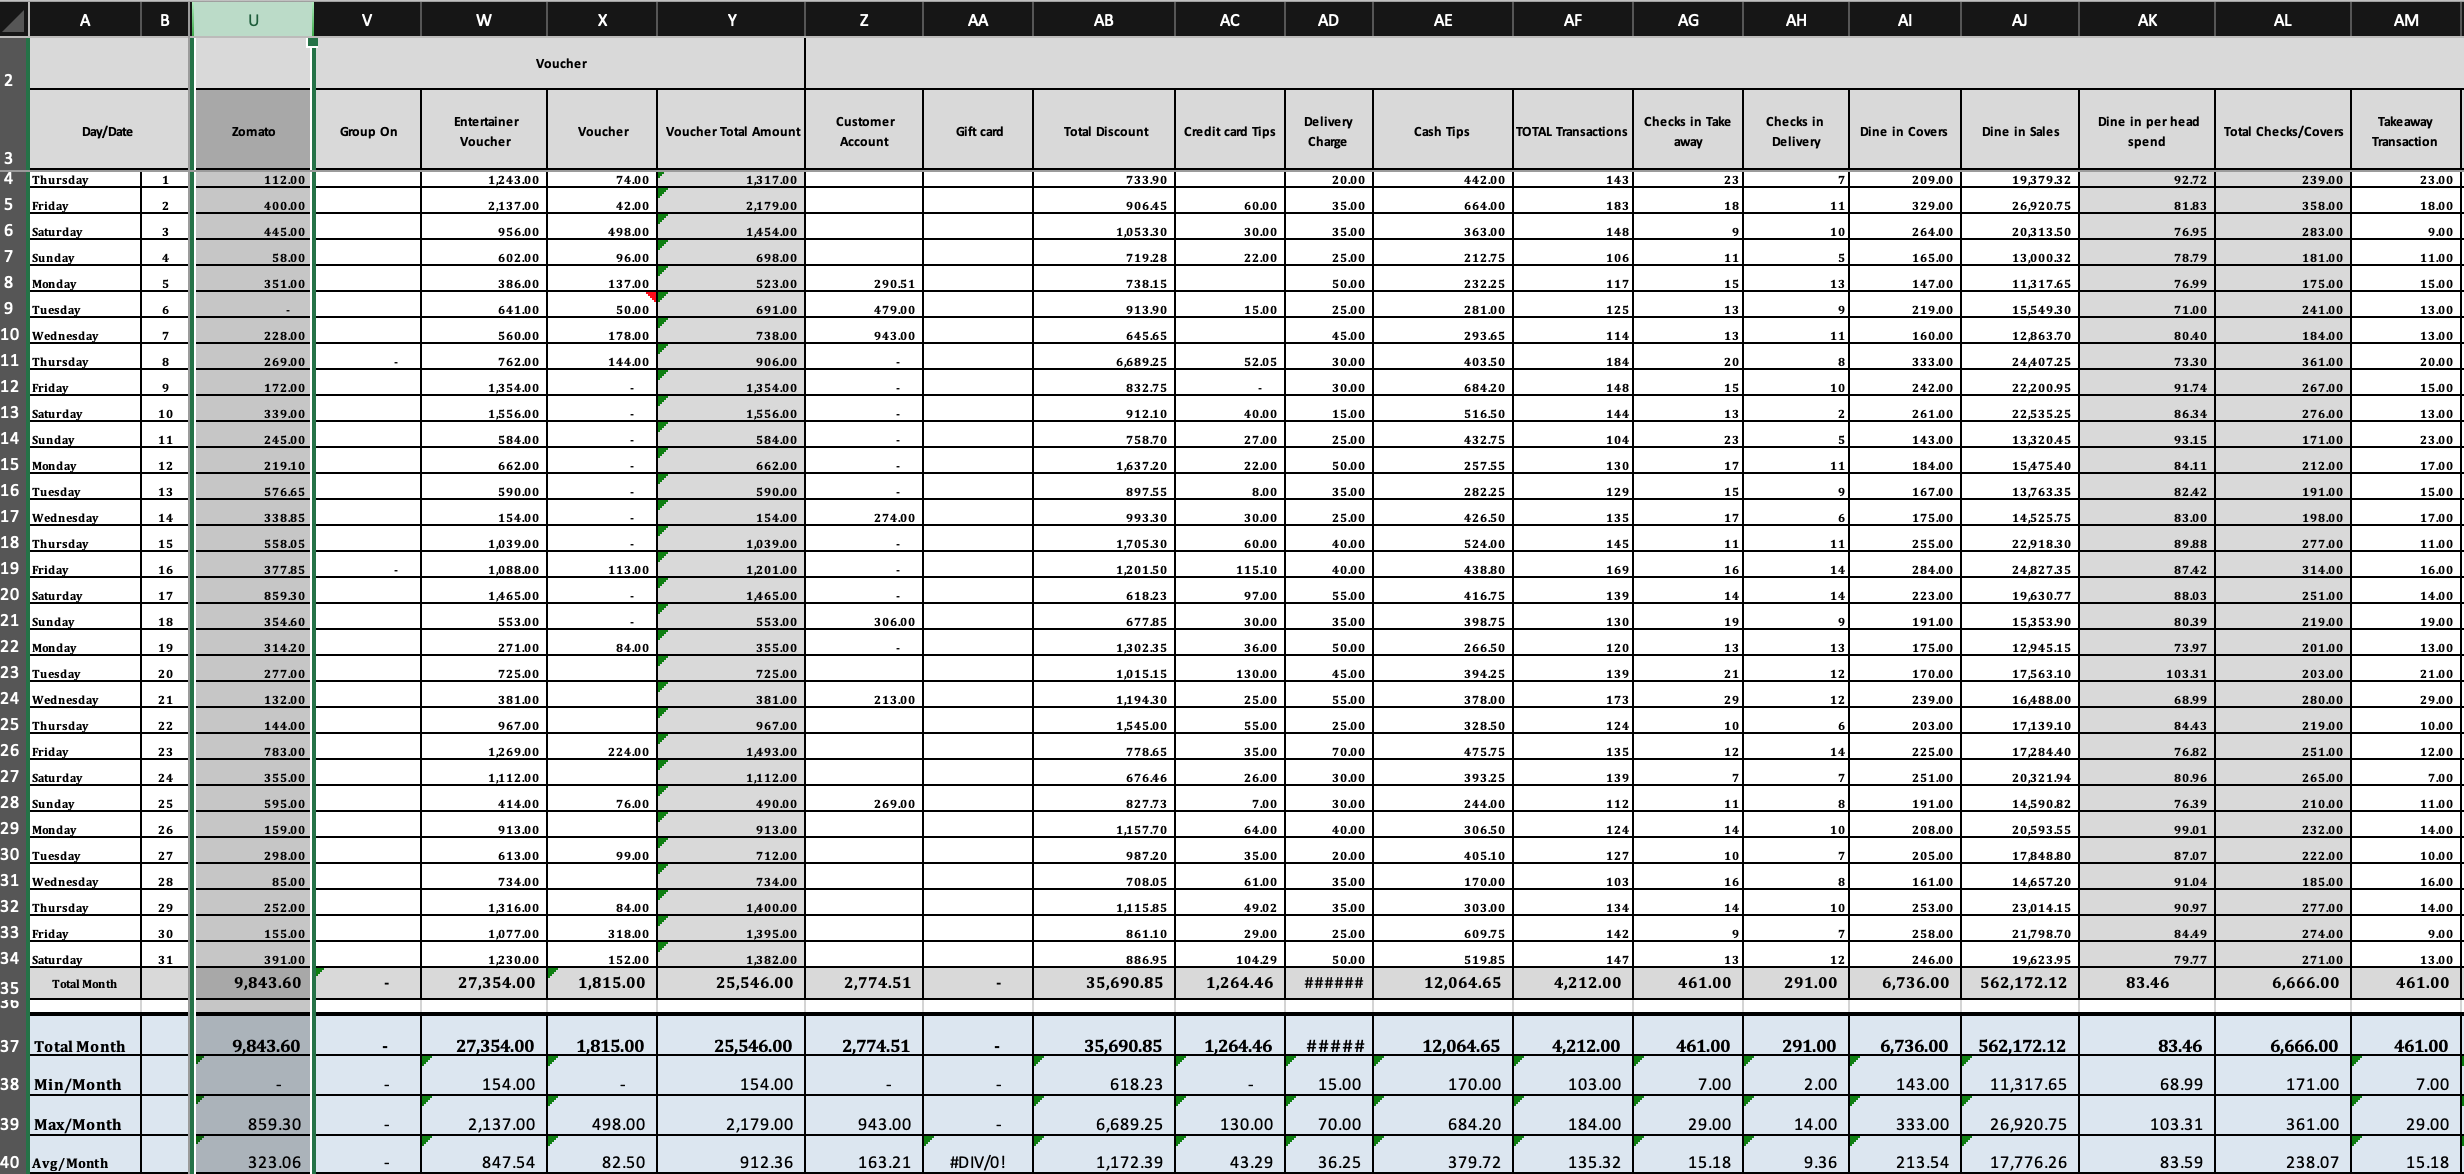The image size is (2464, 1174).
Task: Select the TOTAL Transactions heading cell
Action: 1571,131
